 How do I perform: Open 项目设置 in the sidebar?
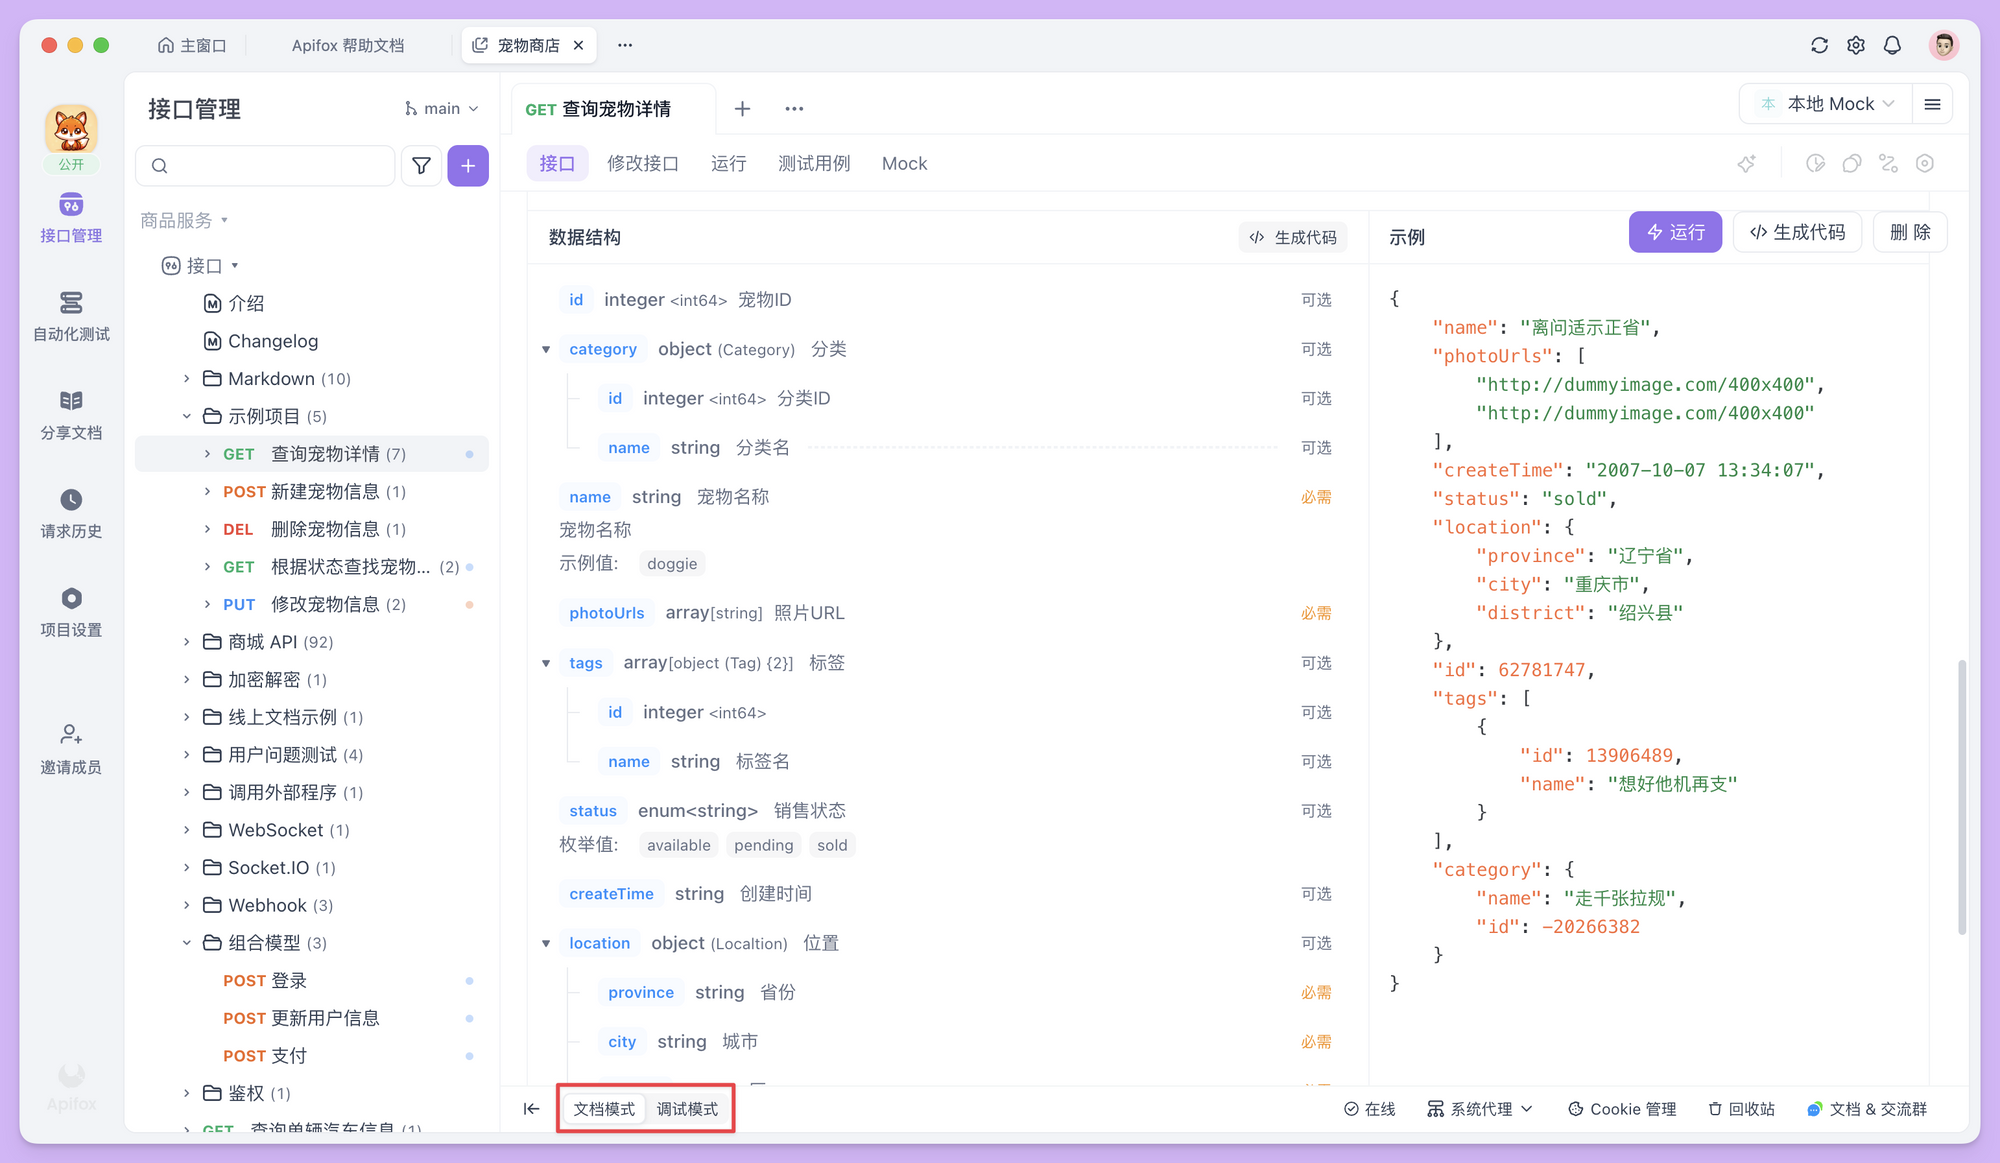pyautogui.click(x=71, y=612)
